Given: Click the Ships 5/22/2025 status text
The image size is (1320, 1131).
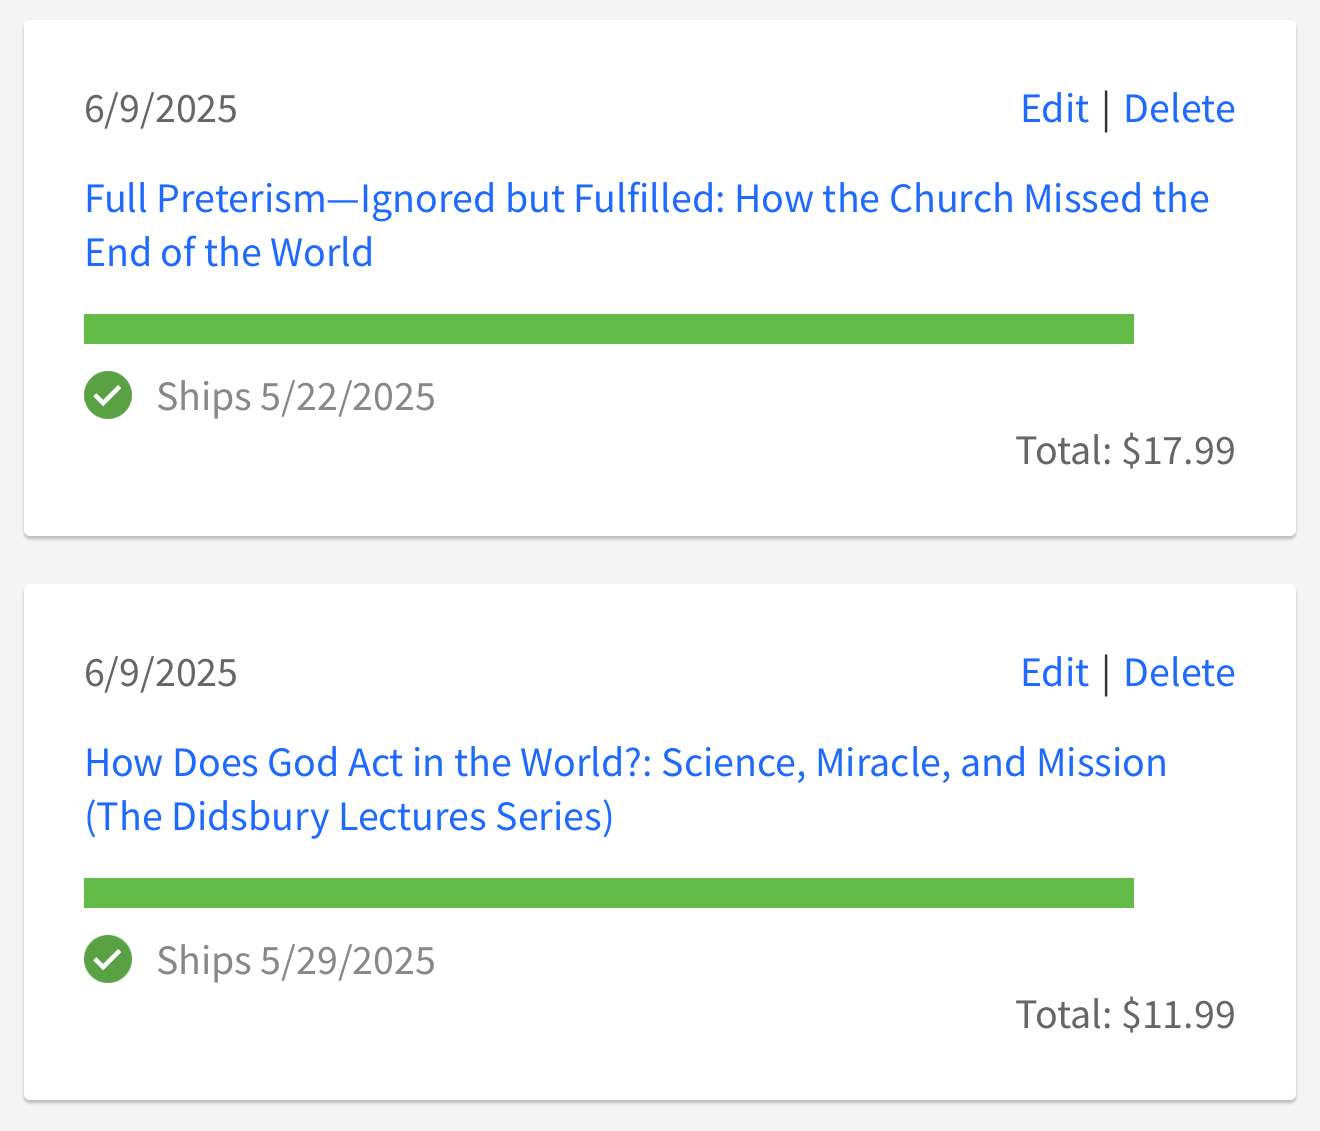Looking at the screenshot, I should tap(296, 397).
